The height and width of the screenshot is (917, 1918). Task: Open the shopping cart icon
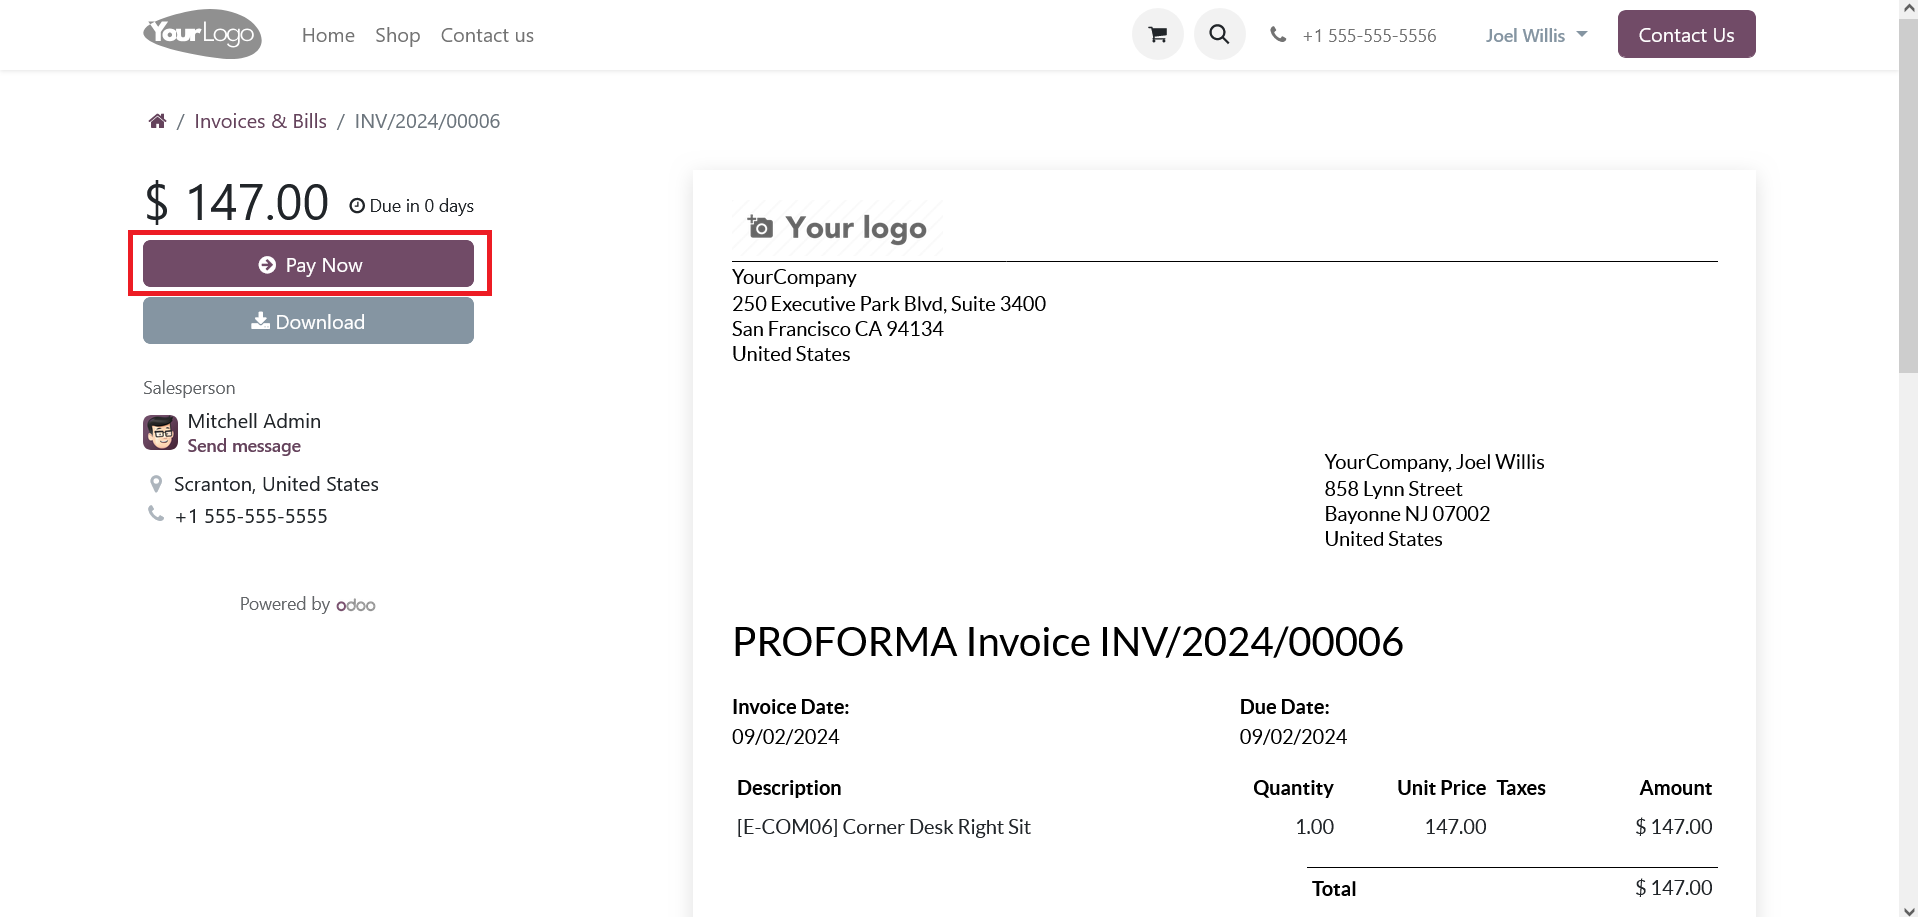click(1156, 33)
